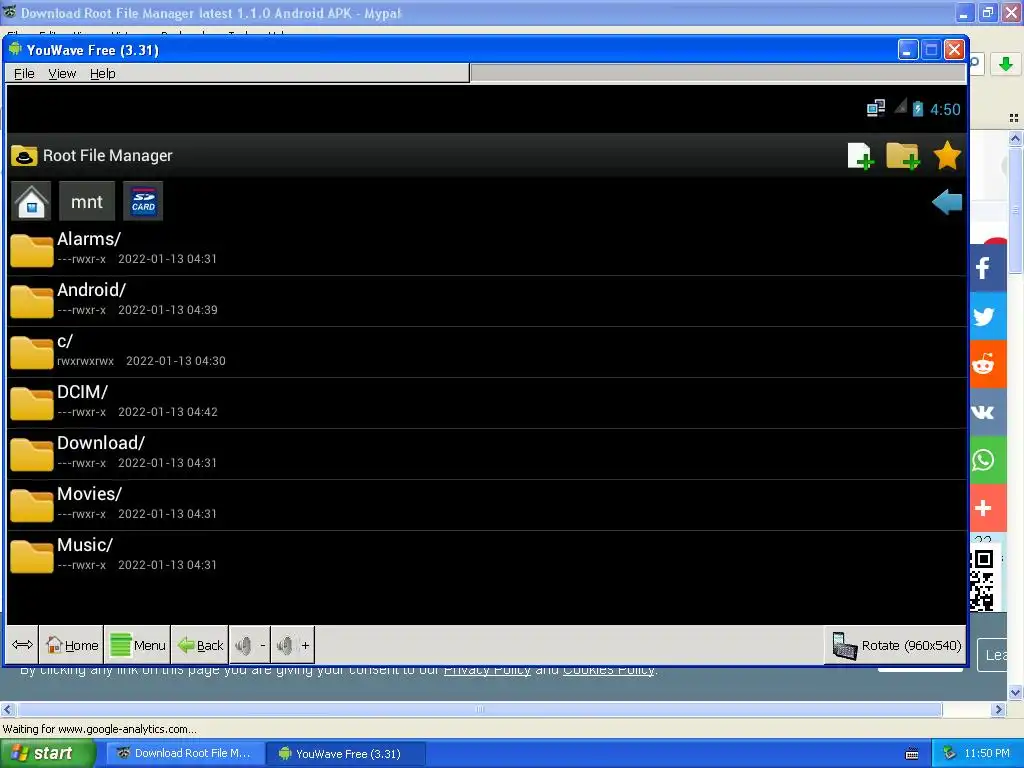
Task: Click the 2022-01-13 04:42 timestamp of DCIM
Action: click(x=168, y=412)
